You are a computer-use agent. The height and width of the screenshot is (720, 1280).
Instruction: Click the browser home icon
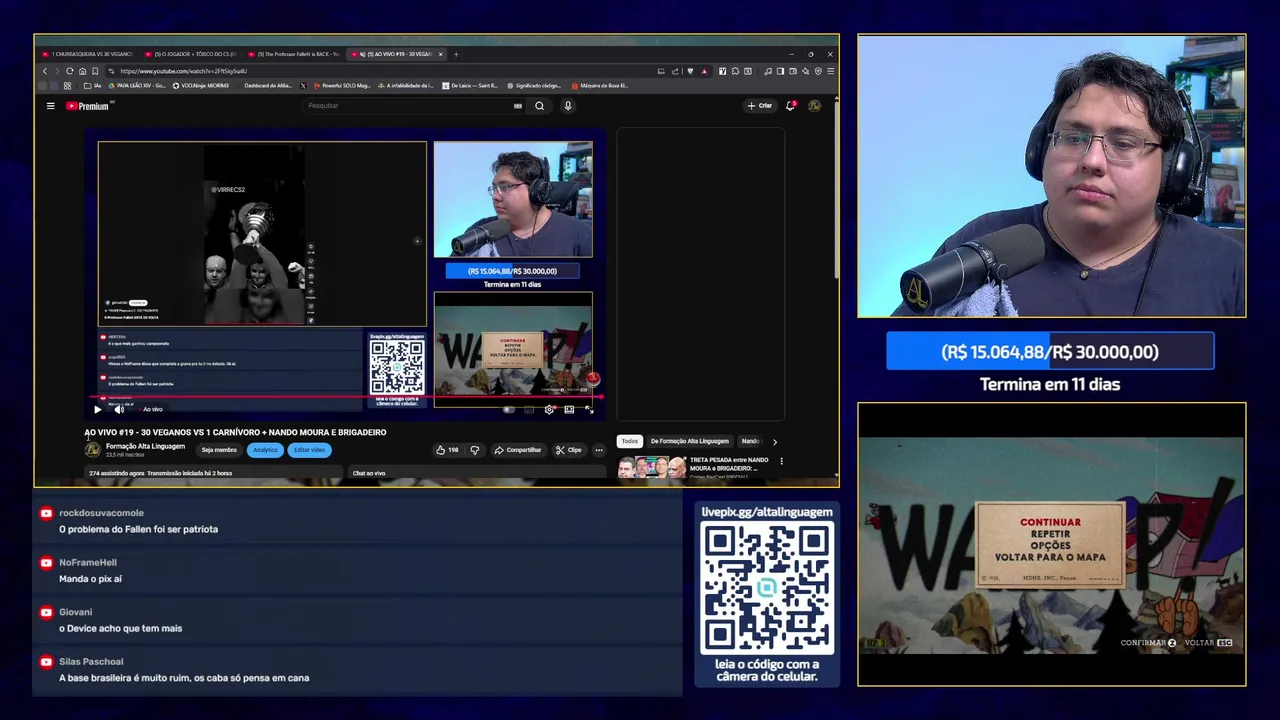click(82, 71)
